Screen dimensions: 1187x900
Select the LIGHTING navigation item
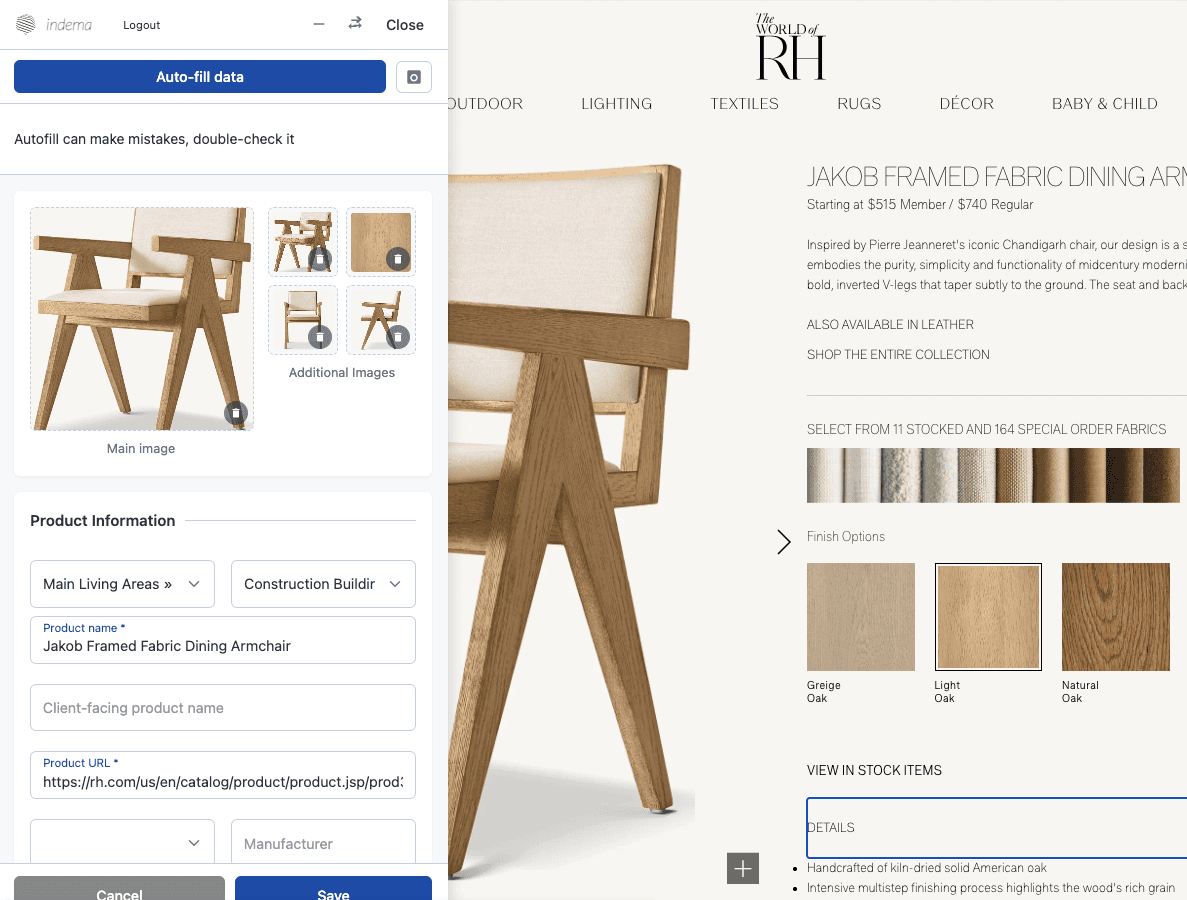tap(616, 103)
